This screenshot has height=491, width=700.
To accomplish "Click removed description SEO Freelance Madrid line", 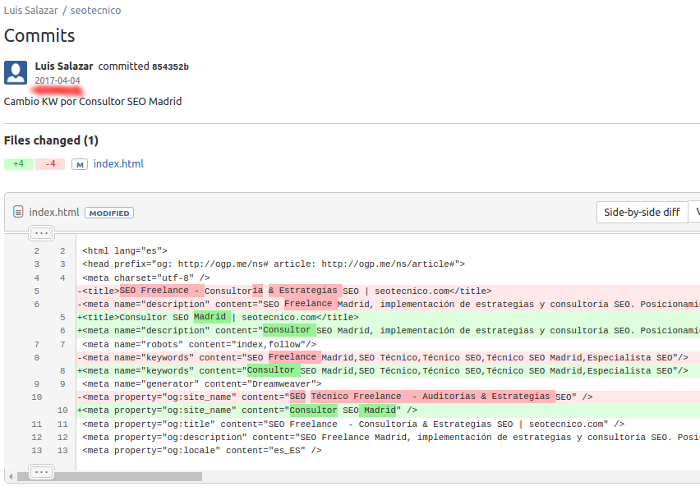I will (x=388, y=304).
